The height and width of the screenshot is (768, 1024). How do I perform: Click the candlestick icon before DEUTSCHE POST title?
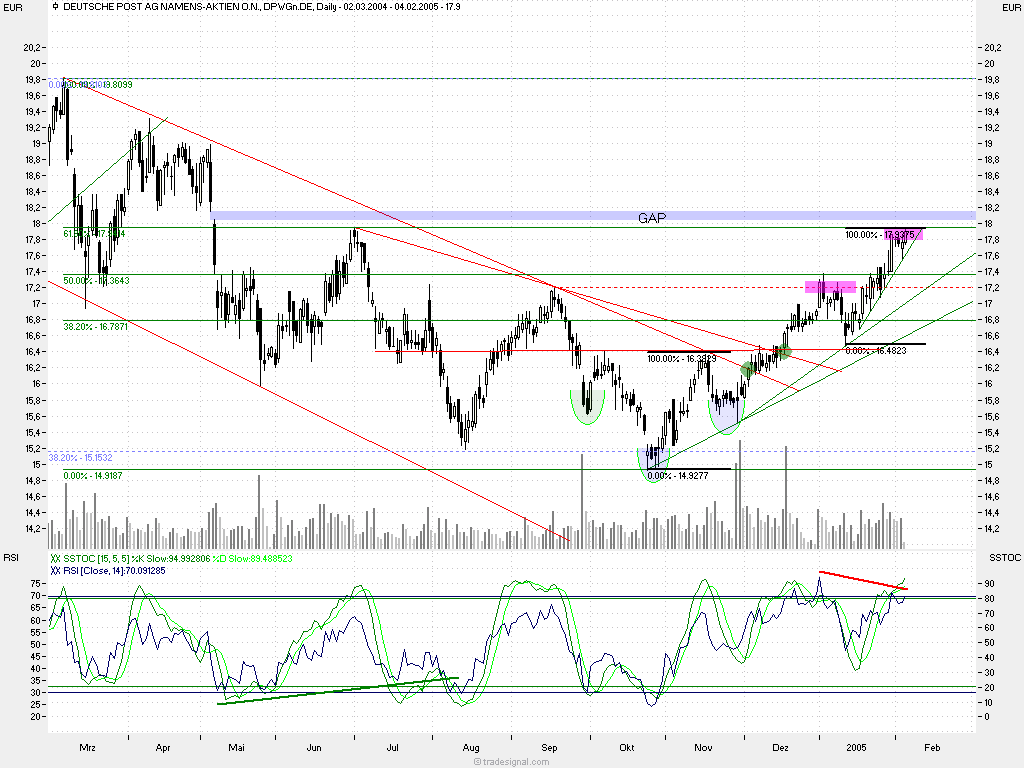55,7
